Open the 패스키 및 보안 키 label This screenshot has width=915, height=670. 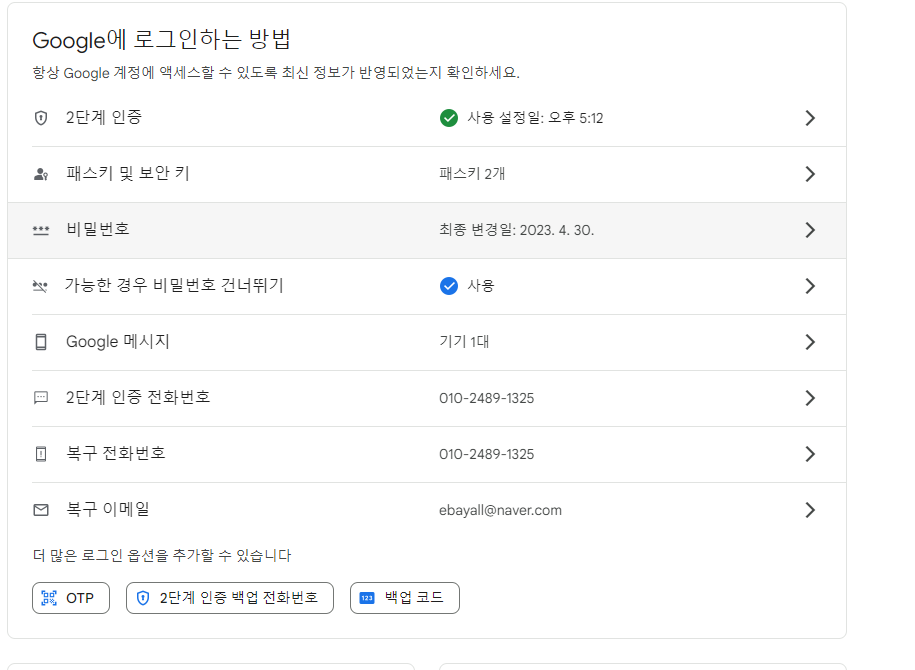[x=128, y=173]
